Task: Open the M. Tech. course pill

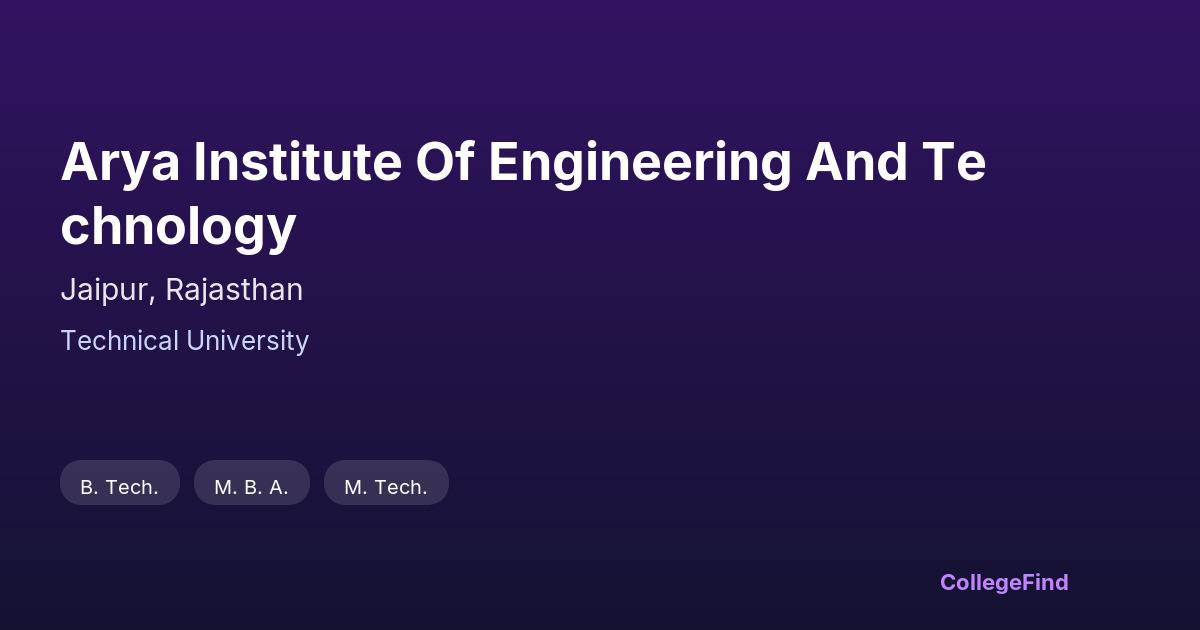Action: 386,487
